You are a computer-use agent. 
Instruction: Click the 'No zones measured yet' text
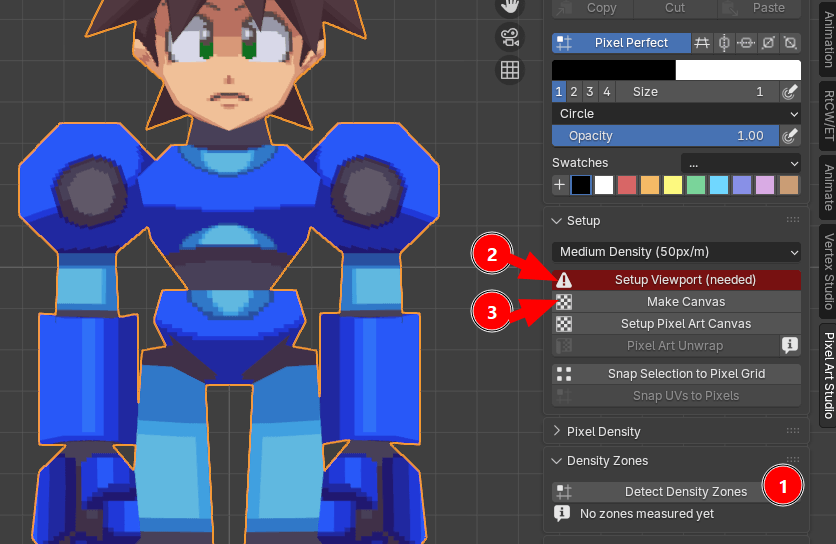coord(647,514)
